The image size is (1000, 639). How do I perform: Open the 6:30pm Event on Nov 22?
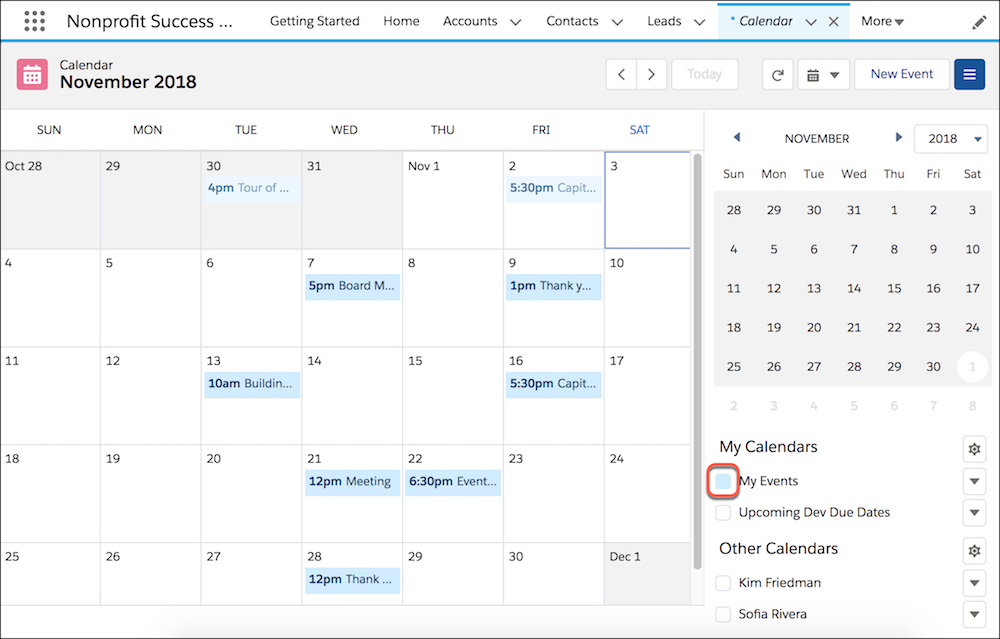pyautogui.click(x=453, y=481)
